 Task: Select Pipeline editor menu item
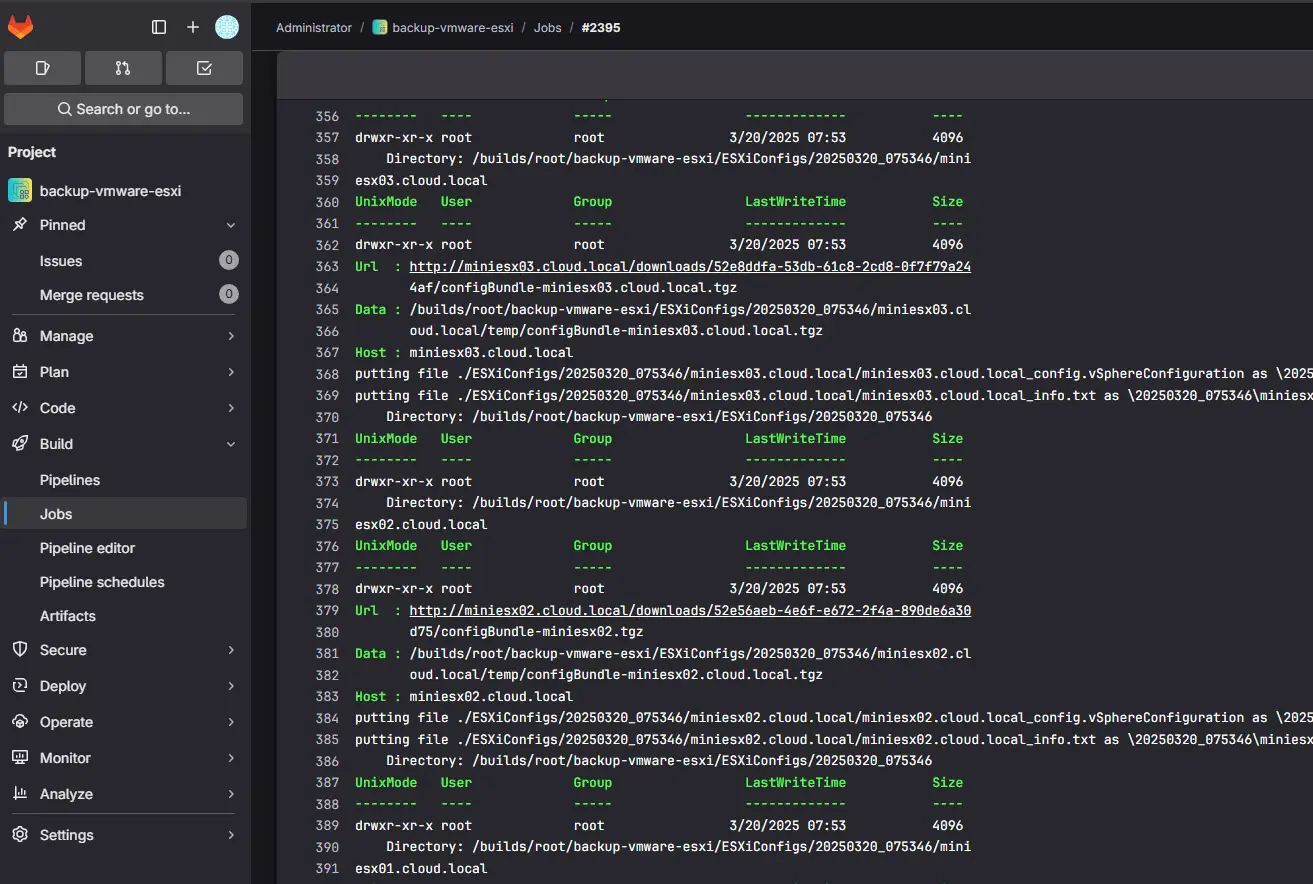pos(87,548)
